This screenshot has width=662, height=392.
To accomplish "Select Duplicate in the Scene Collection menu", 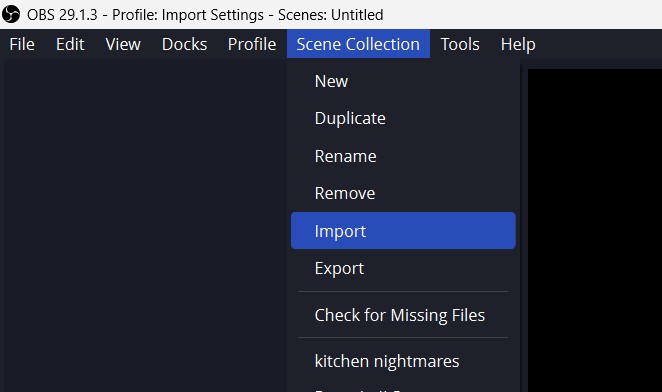I will 403,118.
